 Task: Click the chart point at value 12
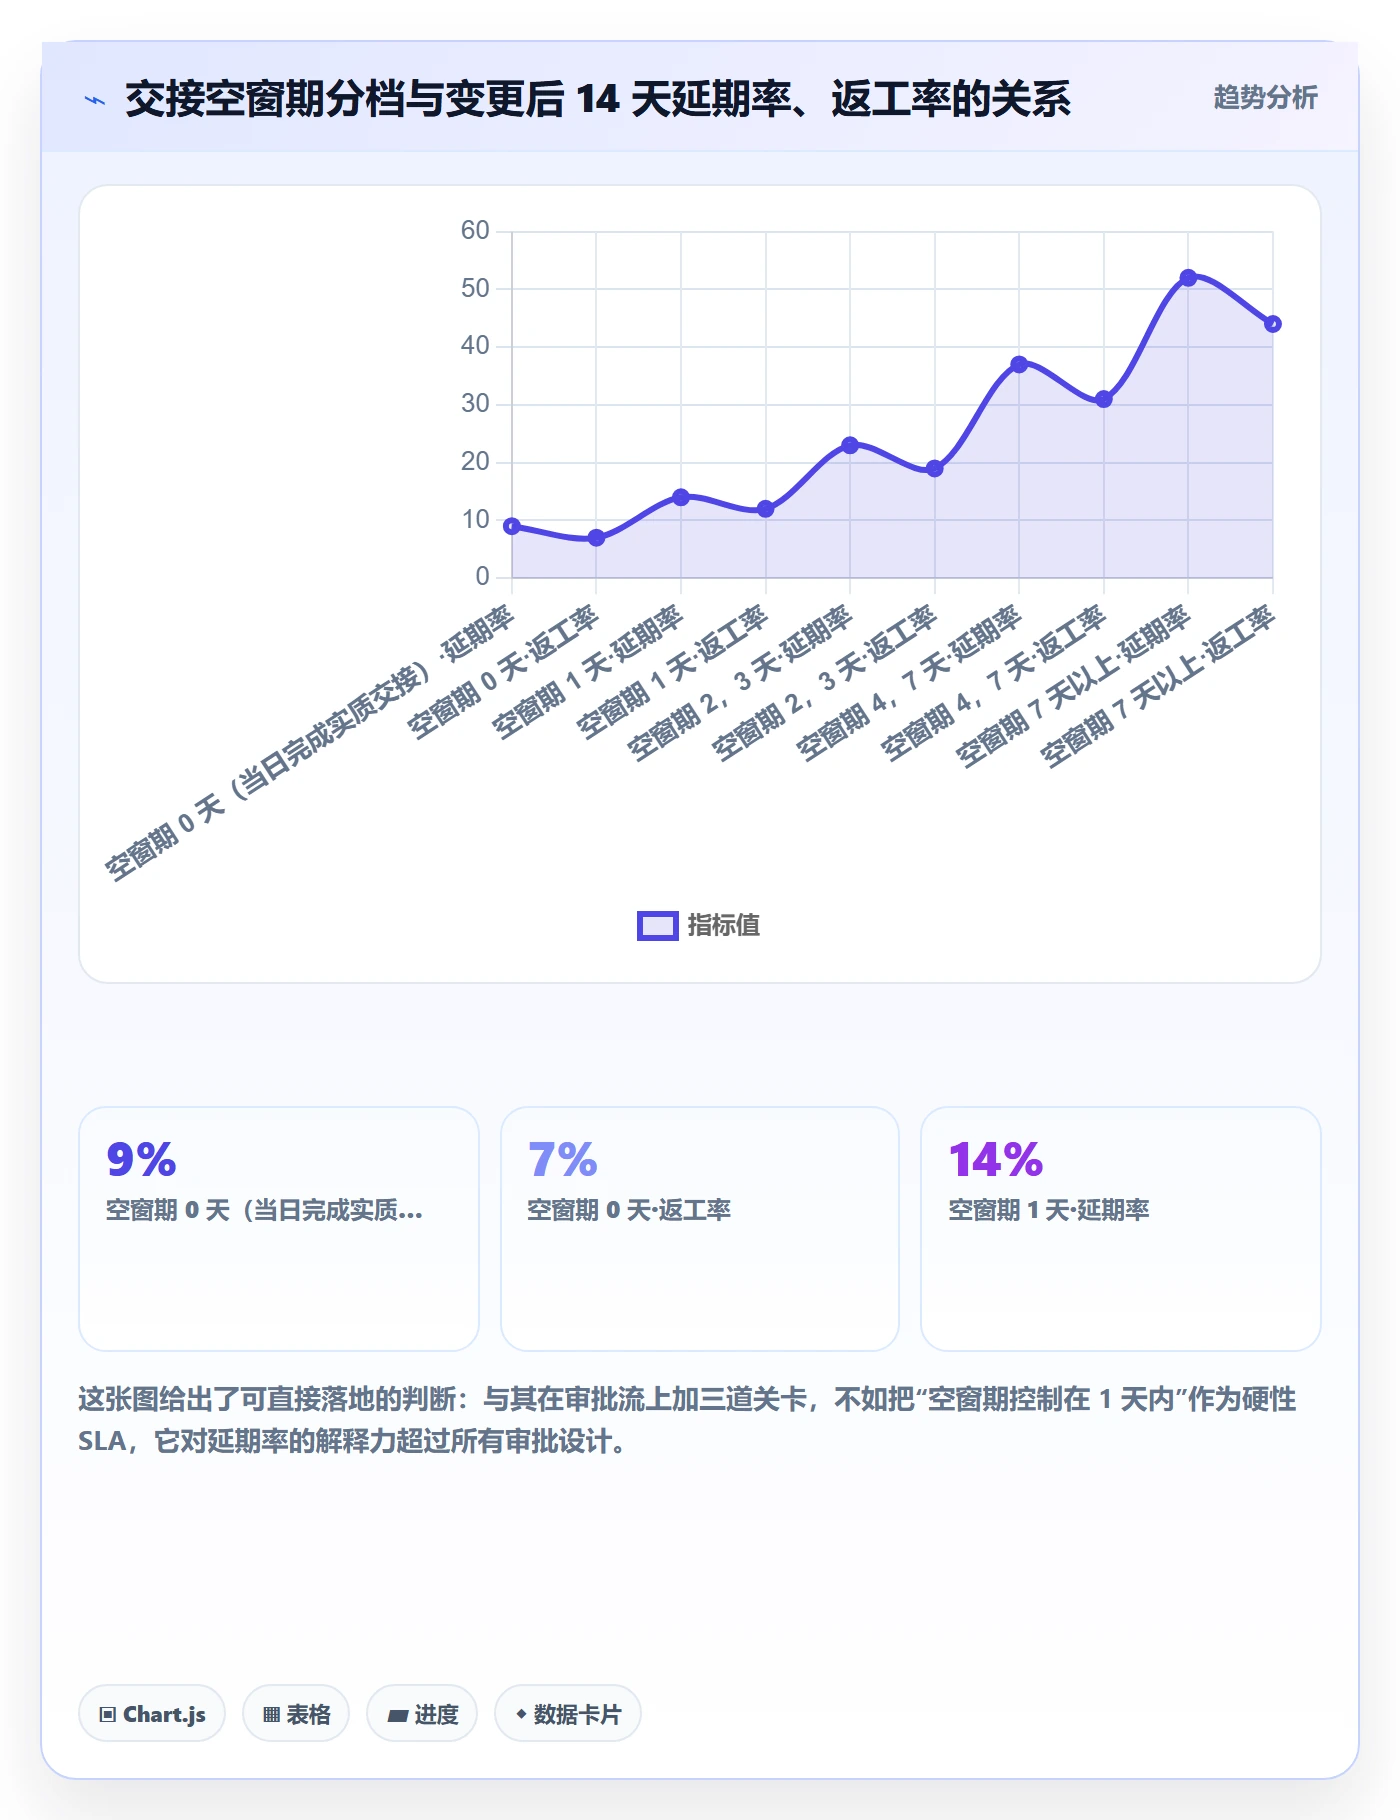coord(765,509)
